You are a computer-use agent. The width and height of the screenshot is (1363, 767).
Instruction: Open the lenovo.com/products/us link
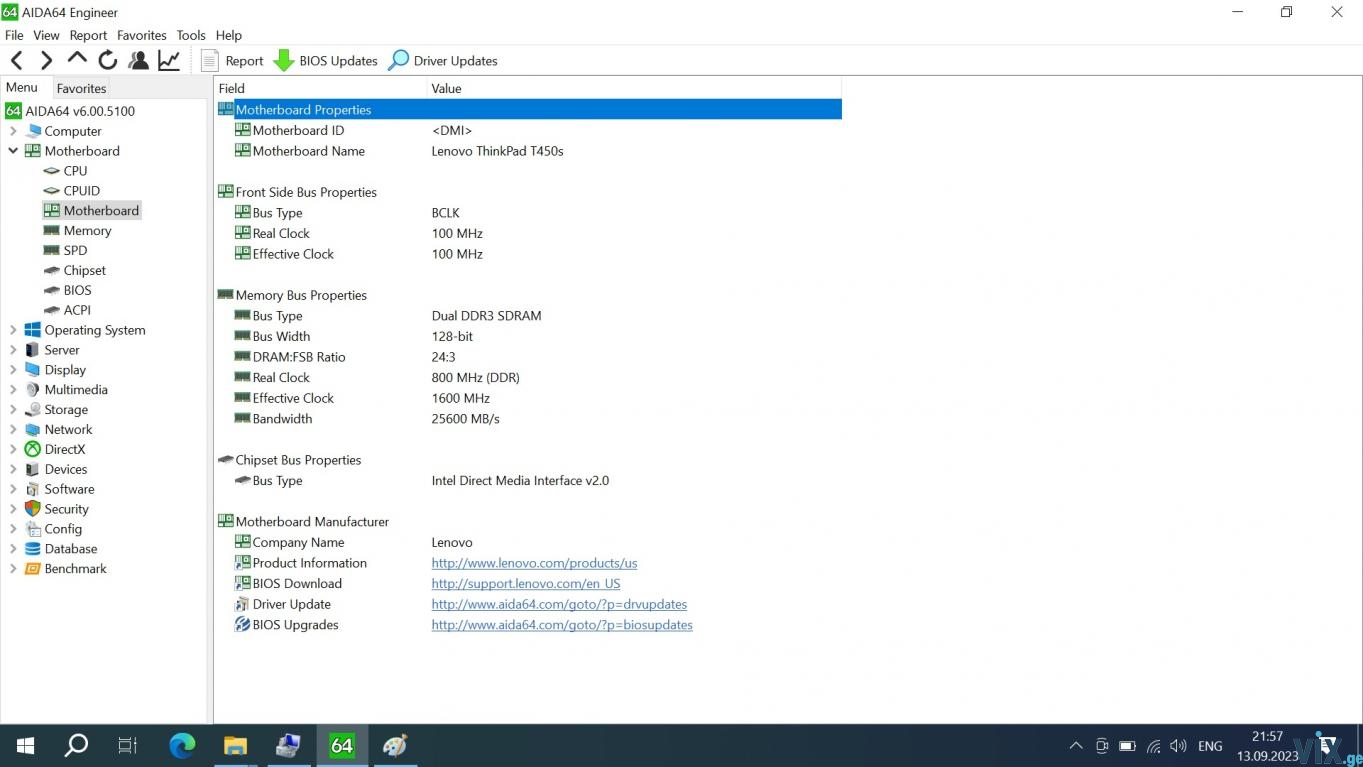[534, 563]
